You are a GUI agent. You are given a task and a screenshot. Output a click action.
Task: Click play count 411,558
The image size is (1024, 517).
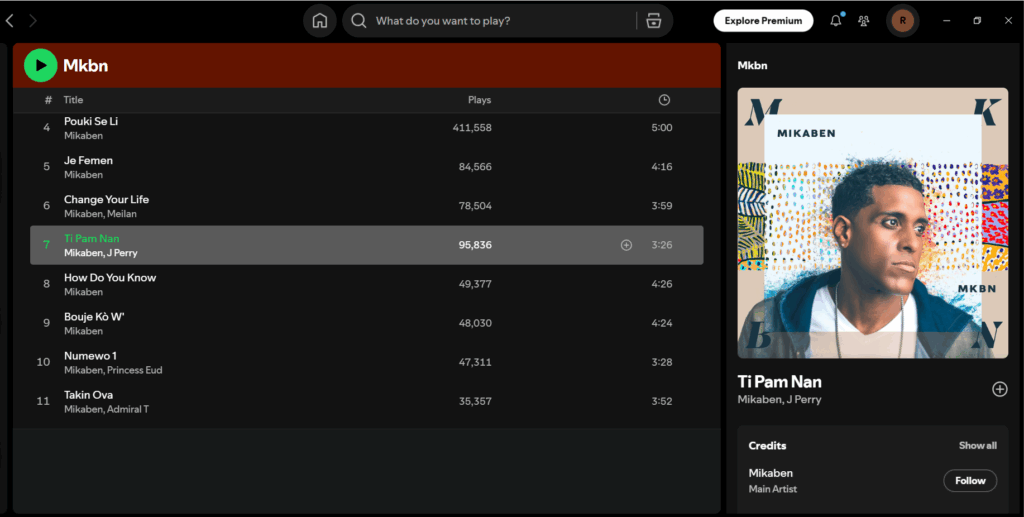tap(472, 128)
